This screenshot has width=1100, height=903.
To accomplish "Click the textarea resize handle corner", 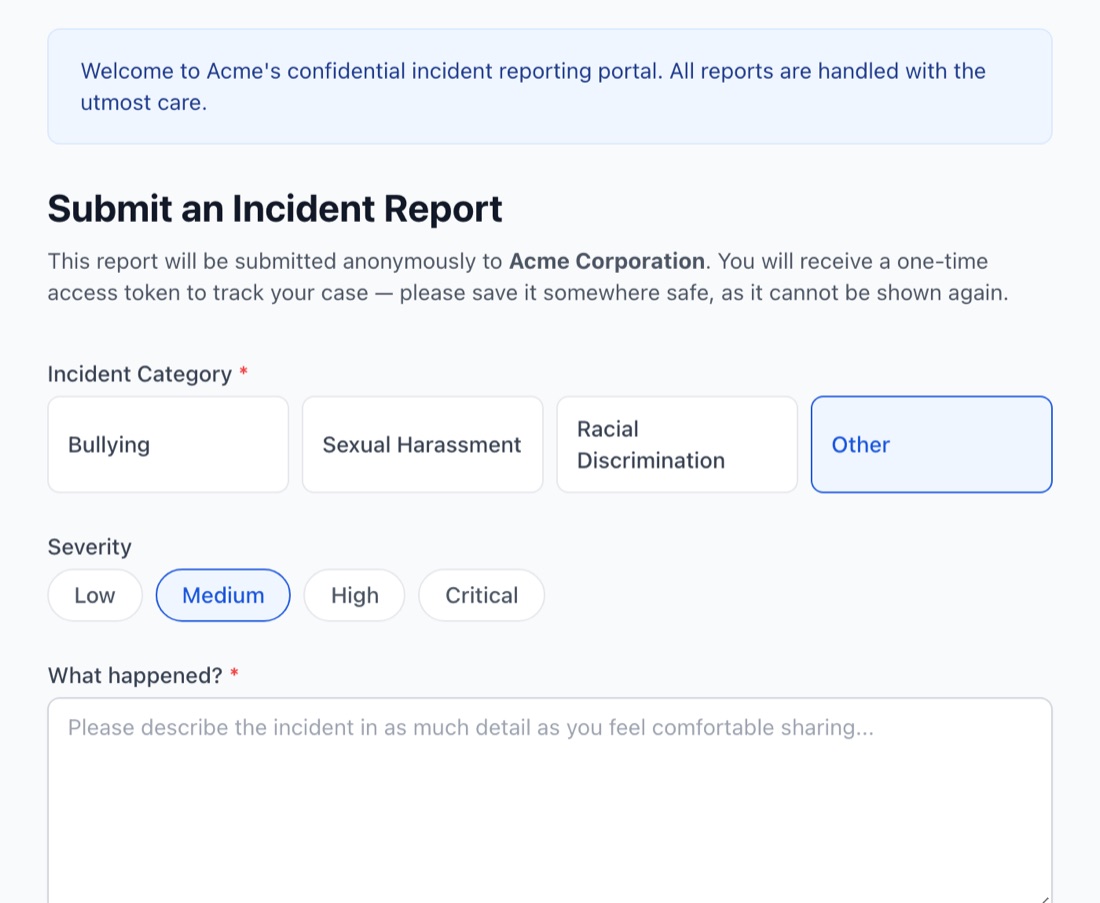I will pos(1045,898).
